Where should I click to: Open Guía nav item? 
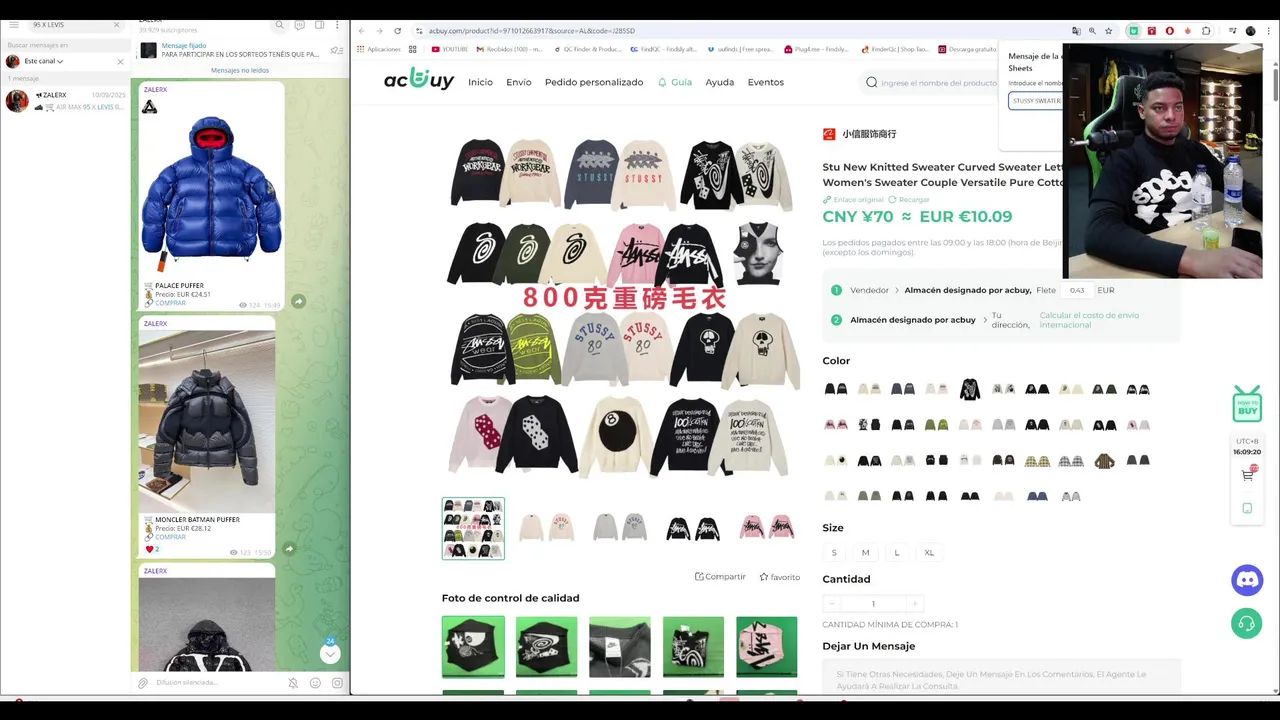click(674, 82)
